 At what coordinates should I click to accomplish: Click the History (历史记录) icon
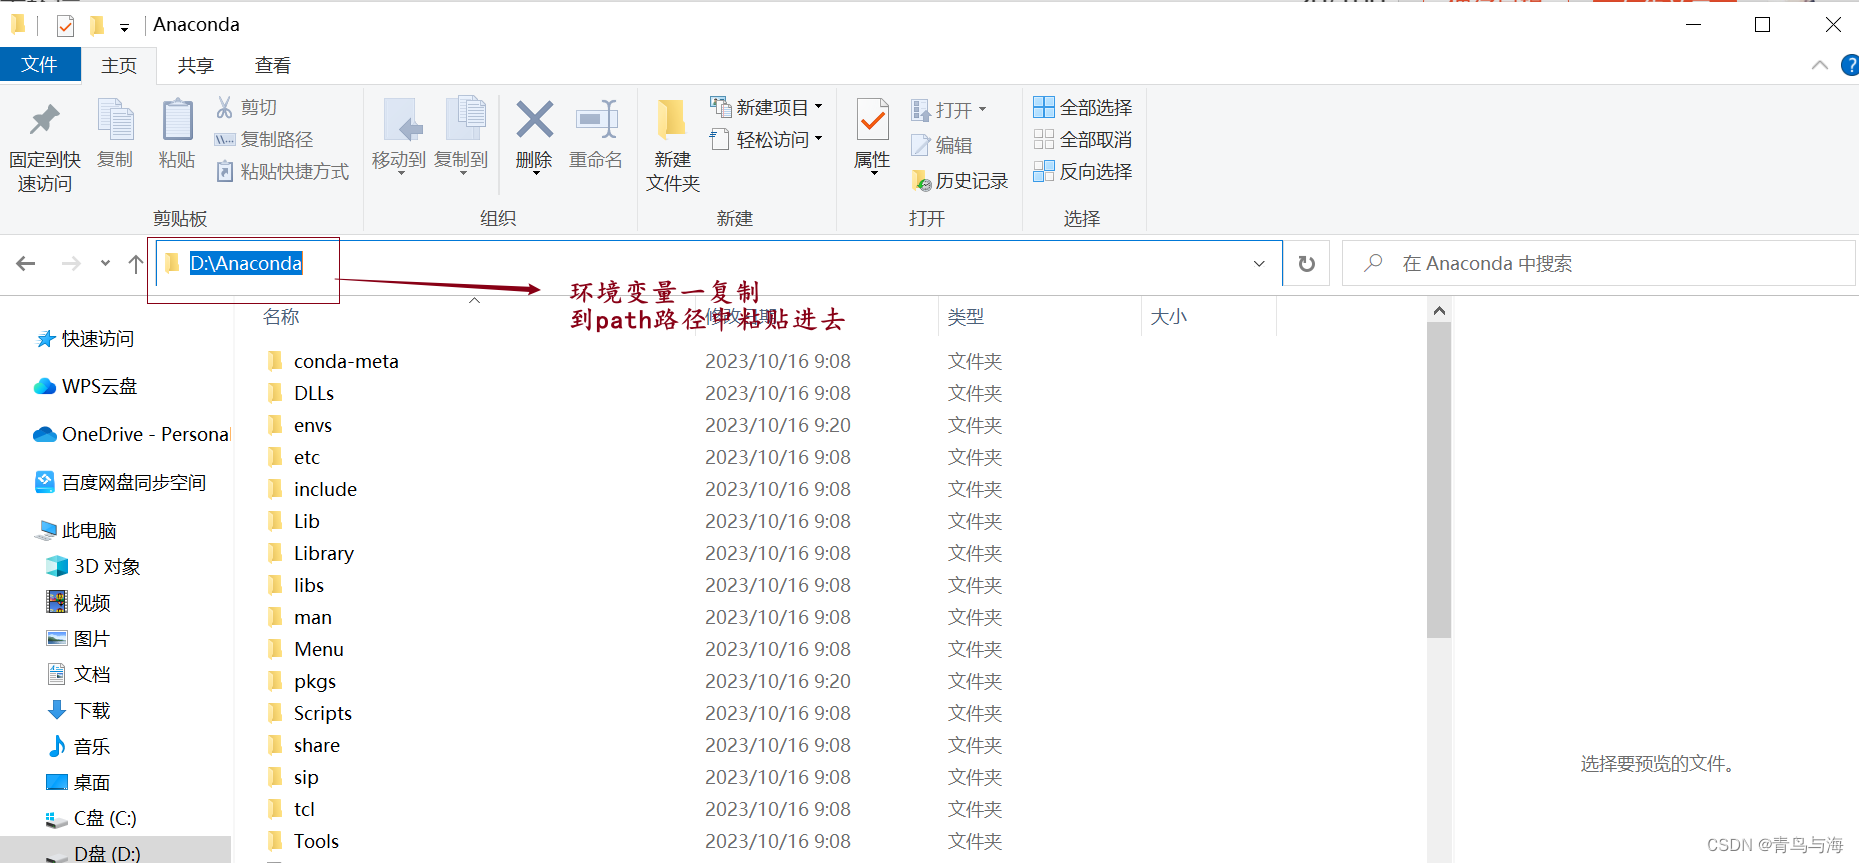(921, 181)
